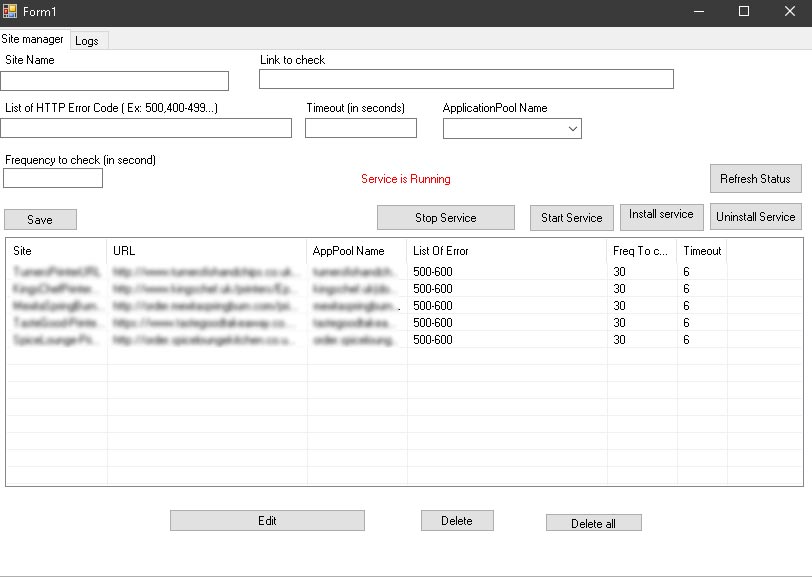The image size is (812, 577).
Task: Click the Timeout column header
Action: [x=702, y=251]
